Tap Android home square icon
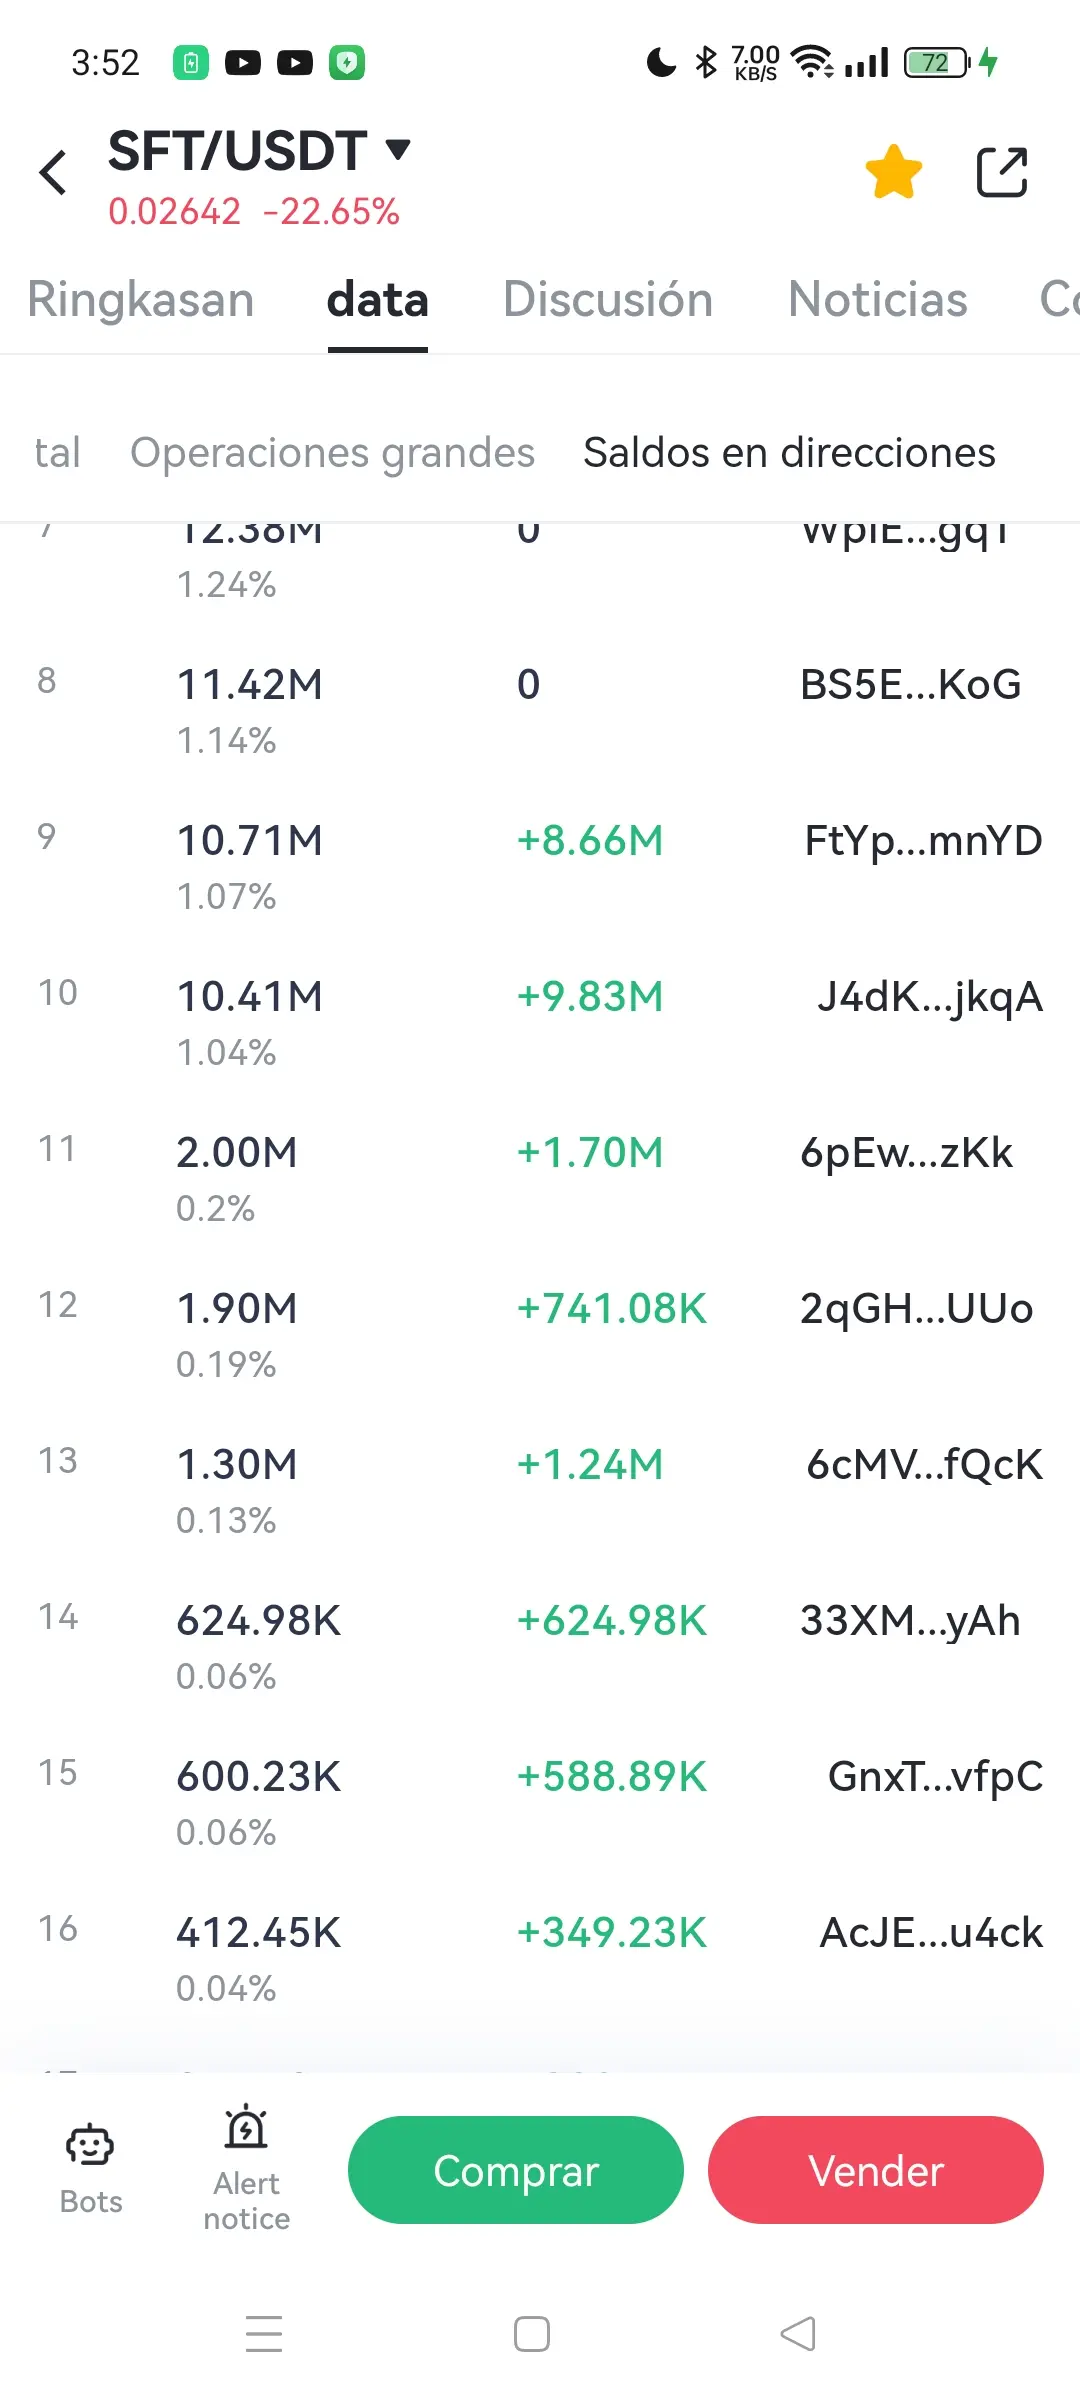Image resolution: width=1080 pixels, height=2400 pixels. point(532,2334)
